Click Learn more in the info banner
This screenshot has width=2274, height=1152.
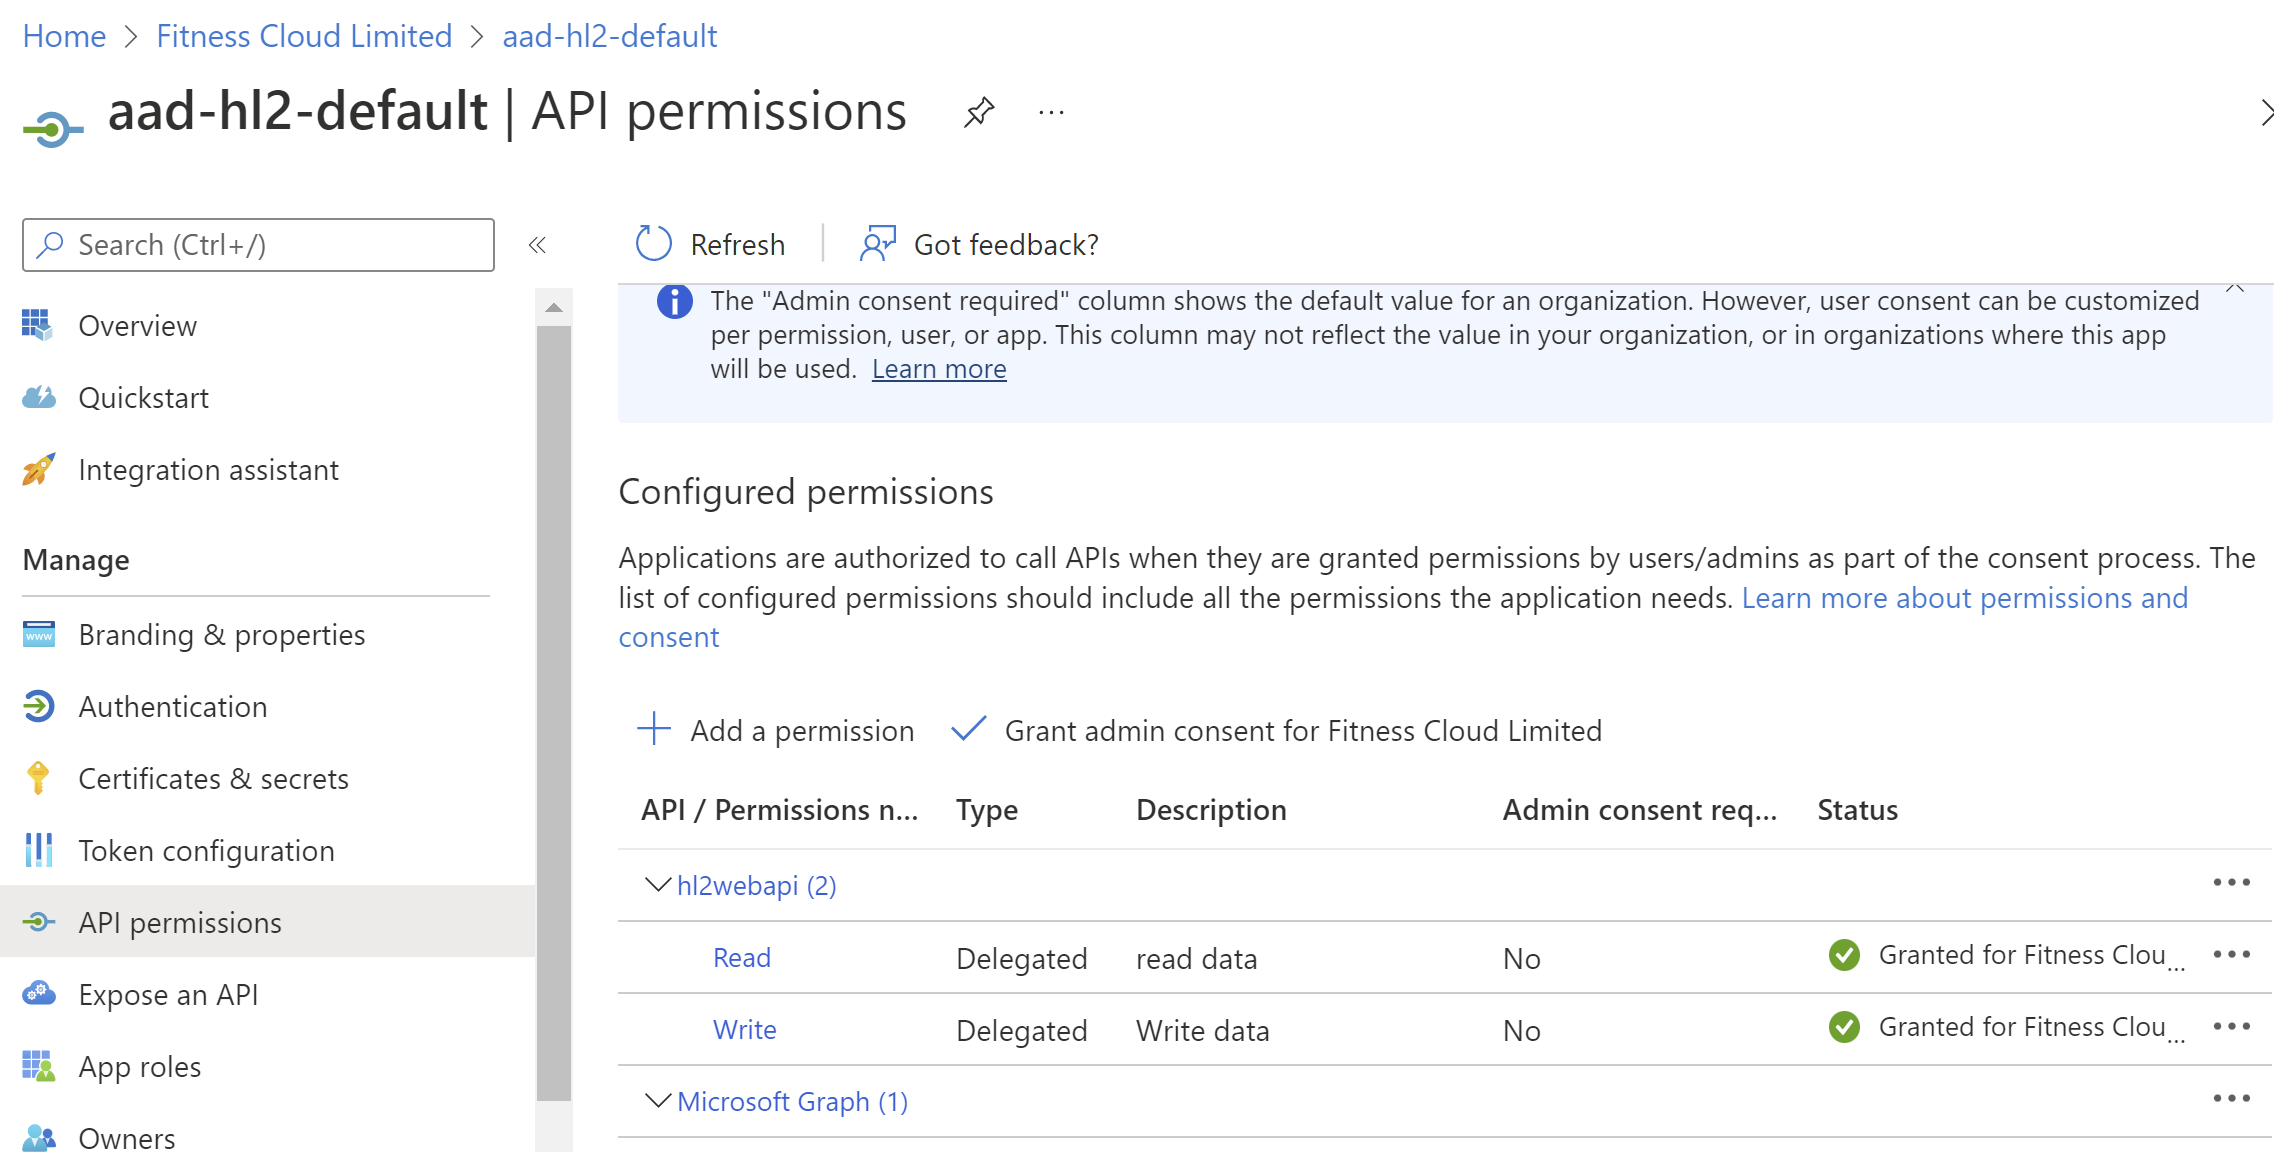click(939, 369)
